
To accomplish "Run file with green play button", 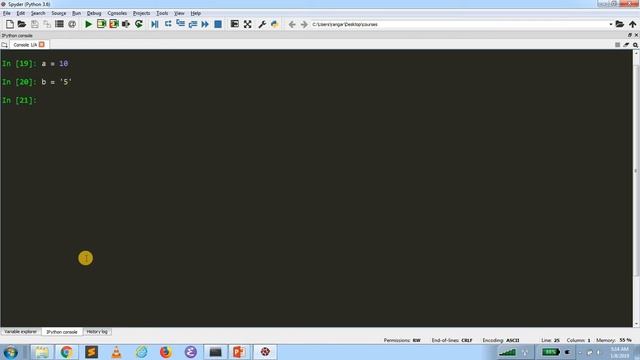I will point(88,24).
